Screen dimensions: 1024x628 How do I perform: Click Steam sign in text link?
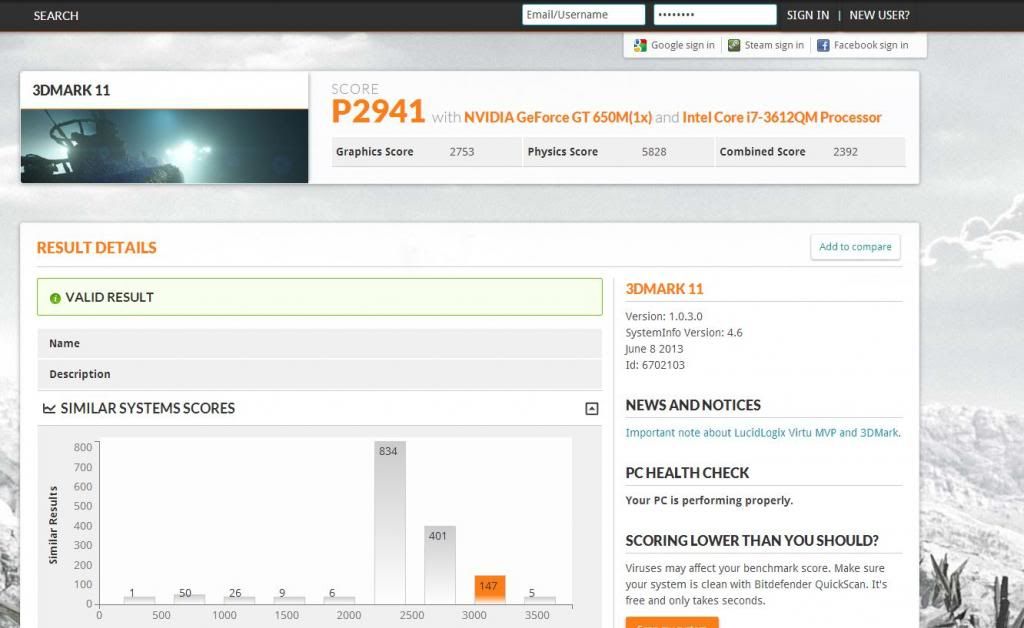[774, 45]
